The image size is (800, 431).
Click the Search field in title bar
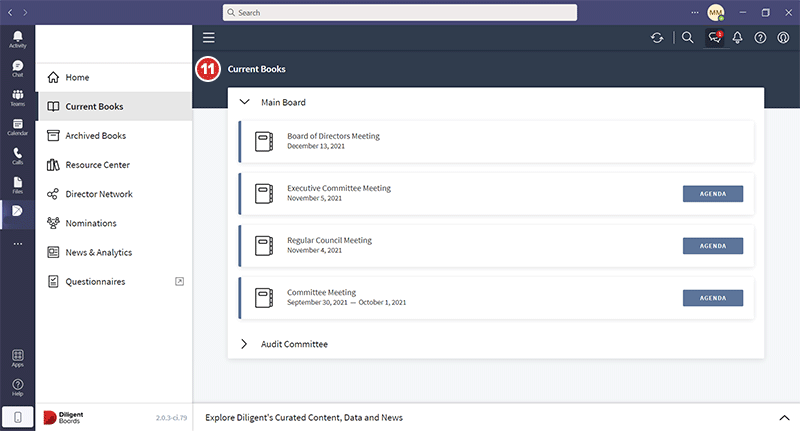click(400, 13)
